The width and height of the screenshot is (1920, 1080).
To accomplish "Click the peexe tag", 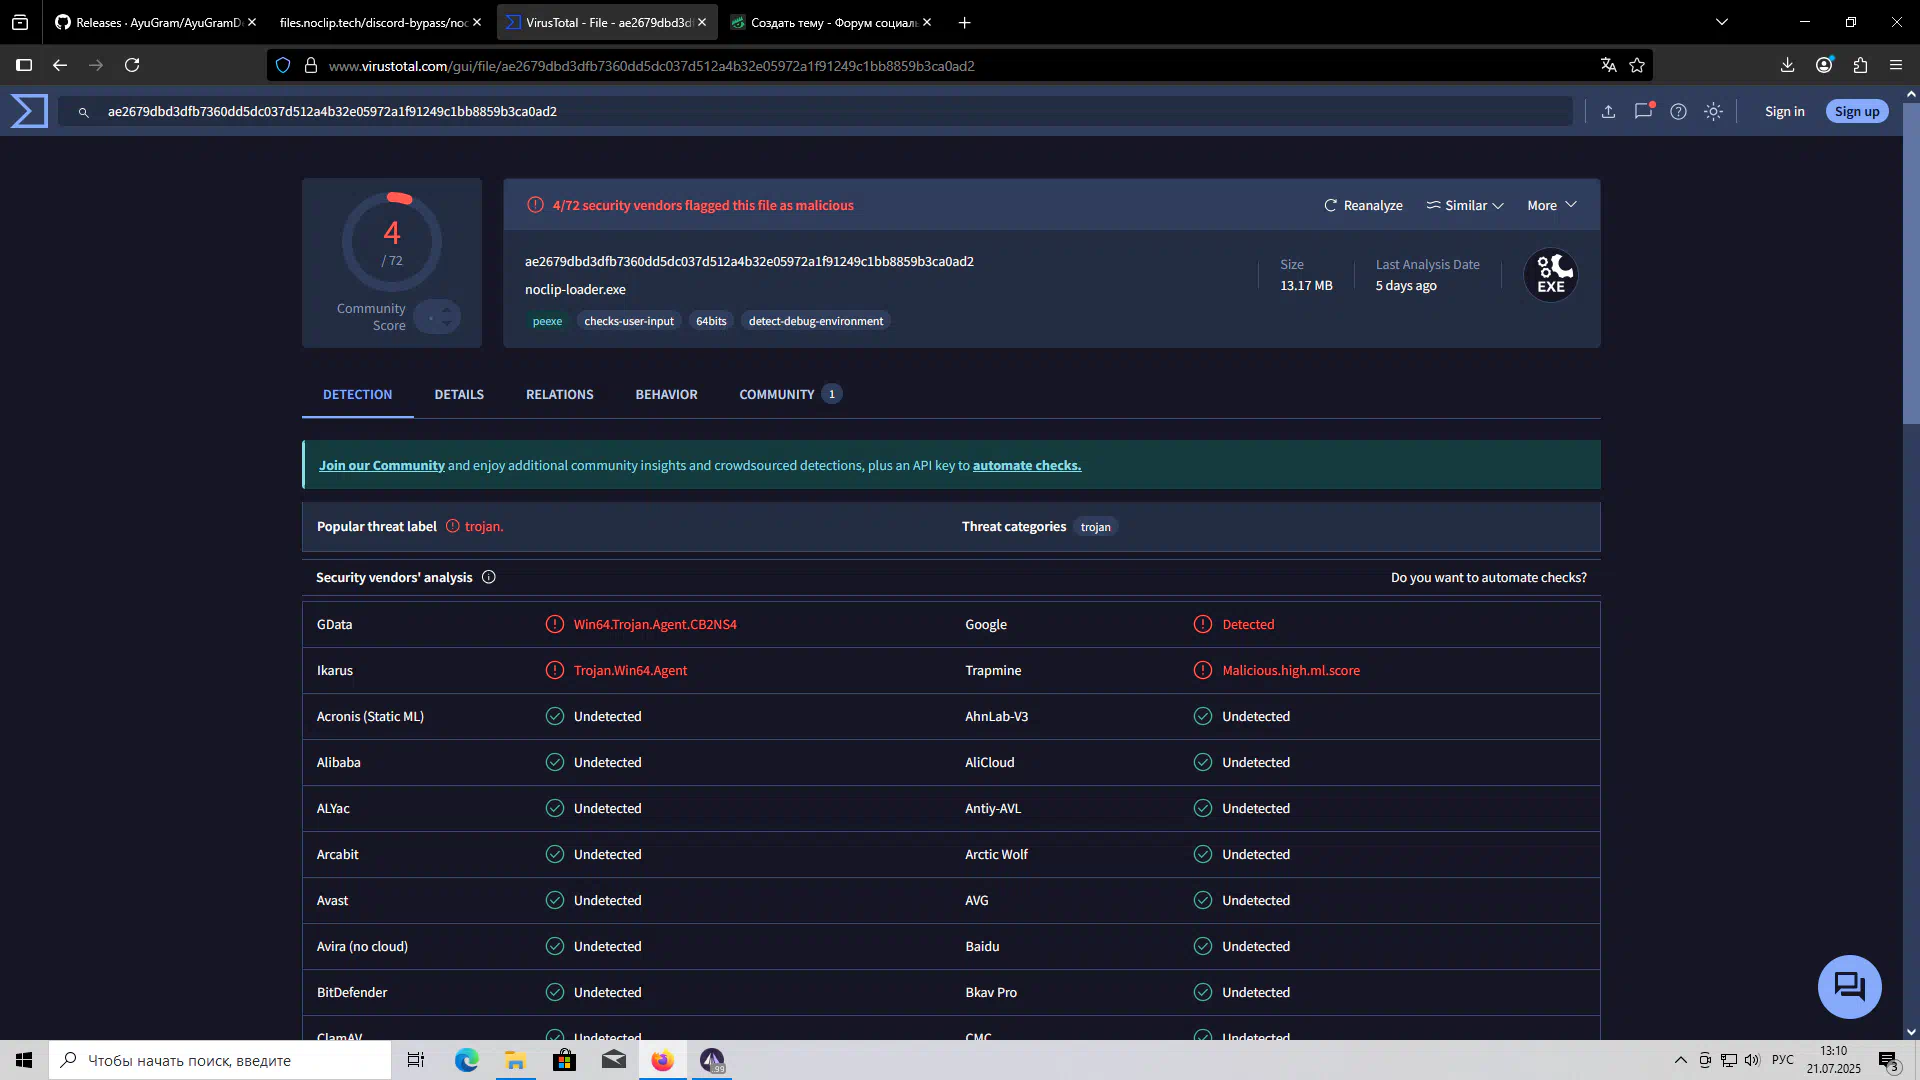I will pyautogui.click(x=547, y=322).
